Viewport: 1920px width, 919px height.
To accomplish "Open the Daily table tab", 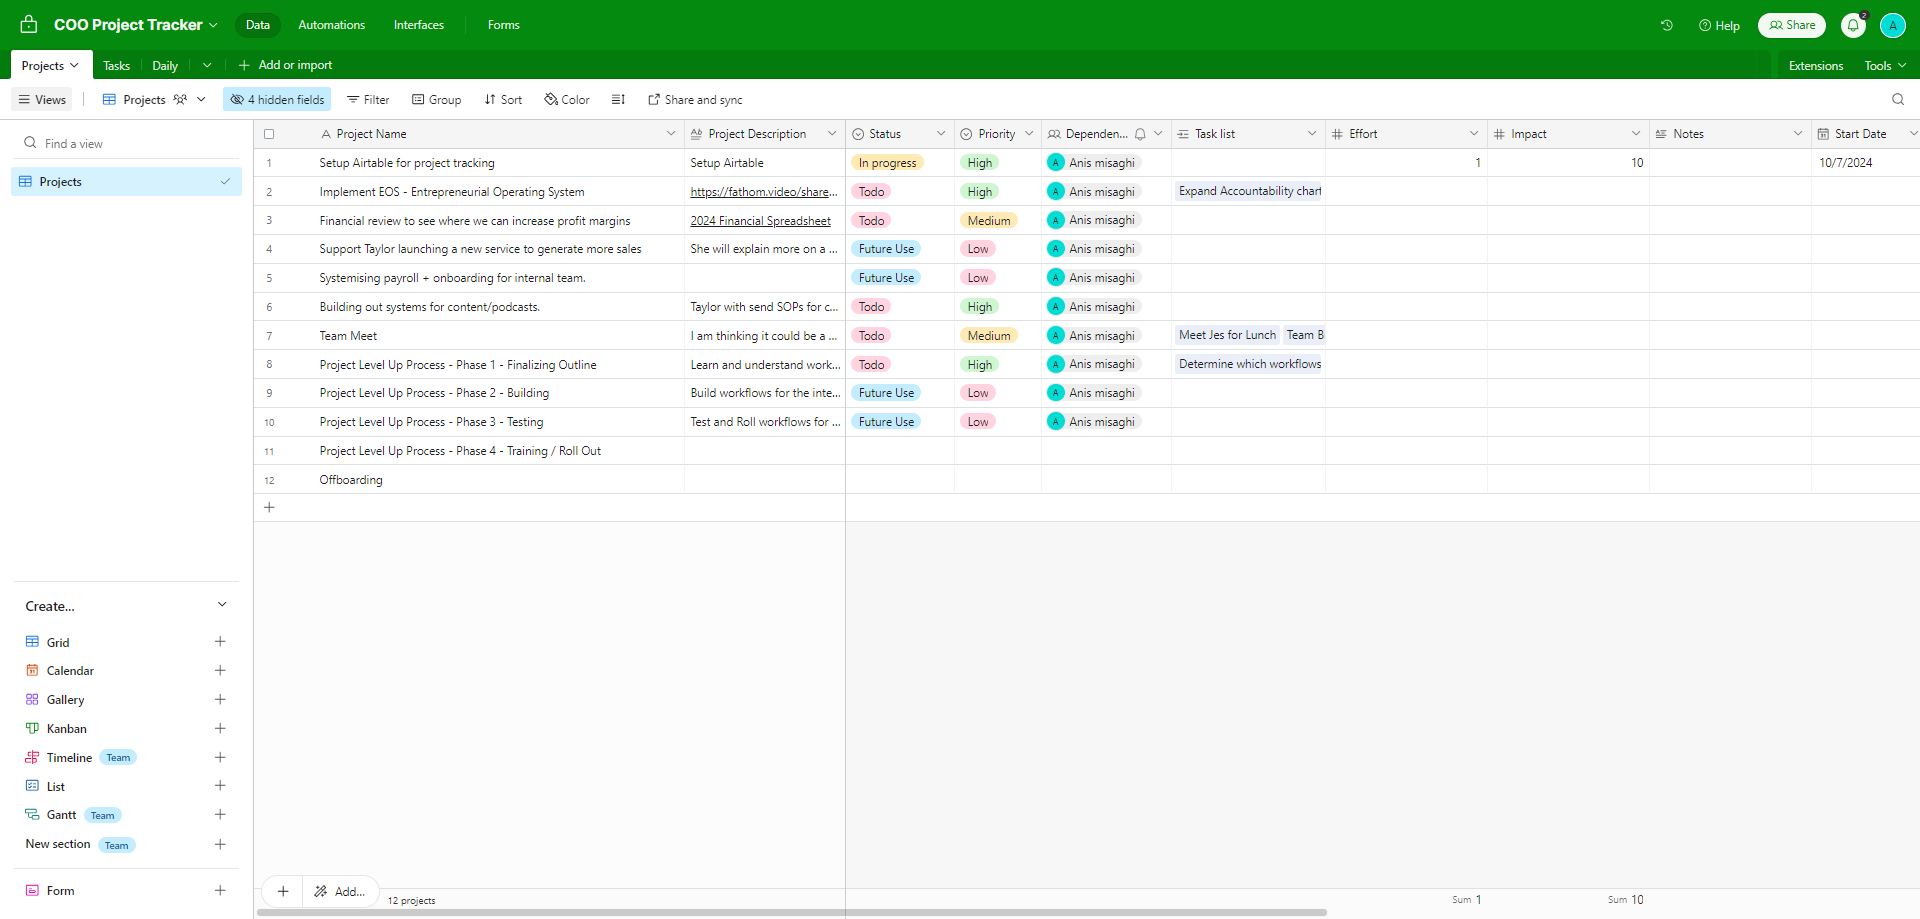I will (x=165, y=65).
